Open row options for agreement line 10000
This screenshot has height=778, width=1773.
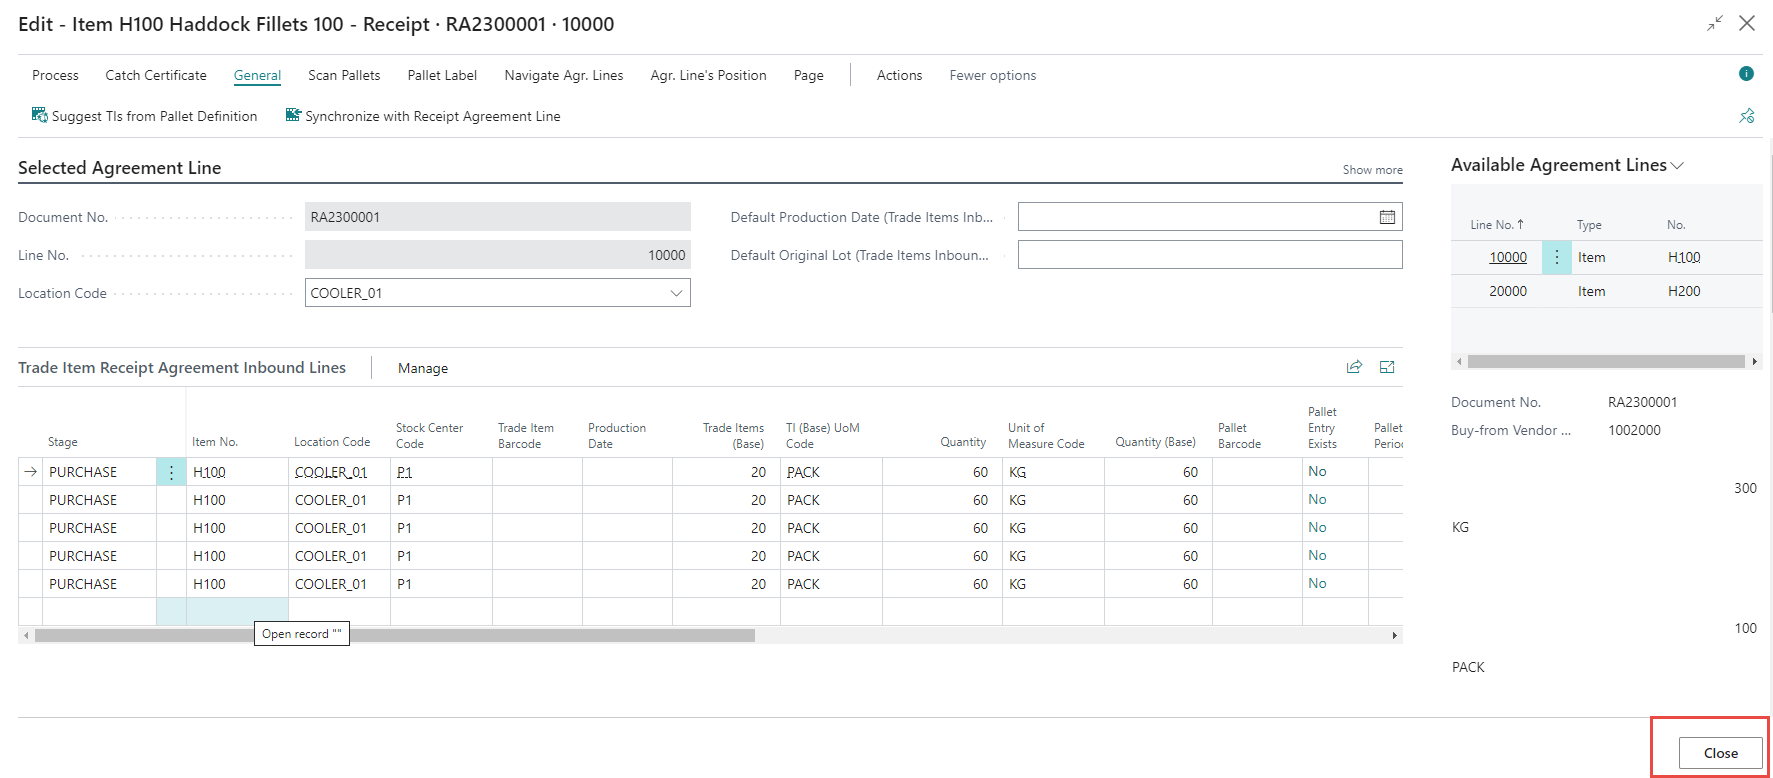click(x=1556, y=257)
